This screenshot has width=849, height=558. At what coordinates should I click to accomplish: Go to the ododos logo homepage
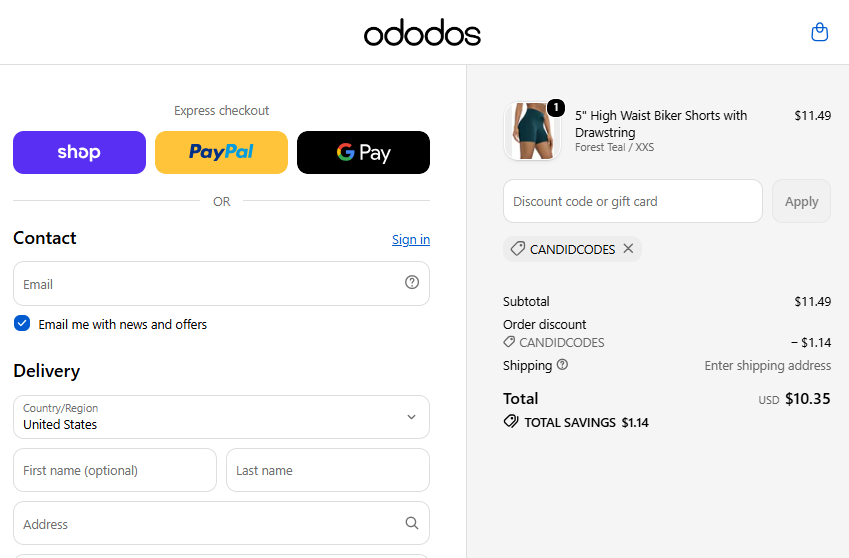(422, 32)
